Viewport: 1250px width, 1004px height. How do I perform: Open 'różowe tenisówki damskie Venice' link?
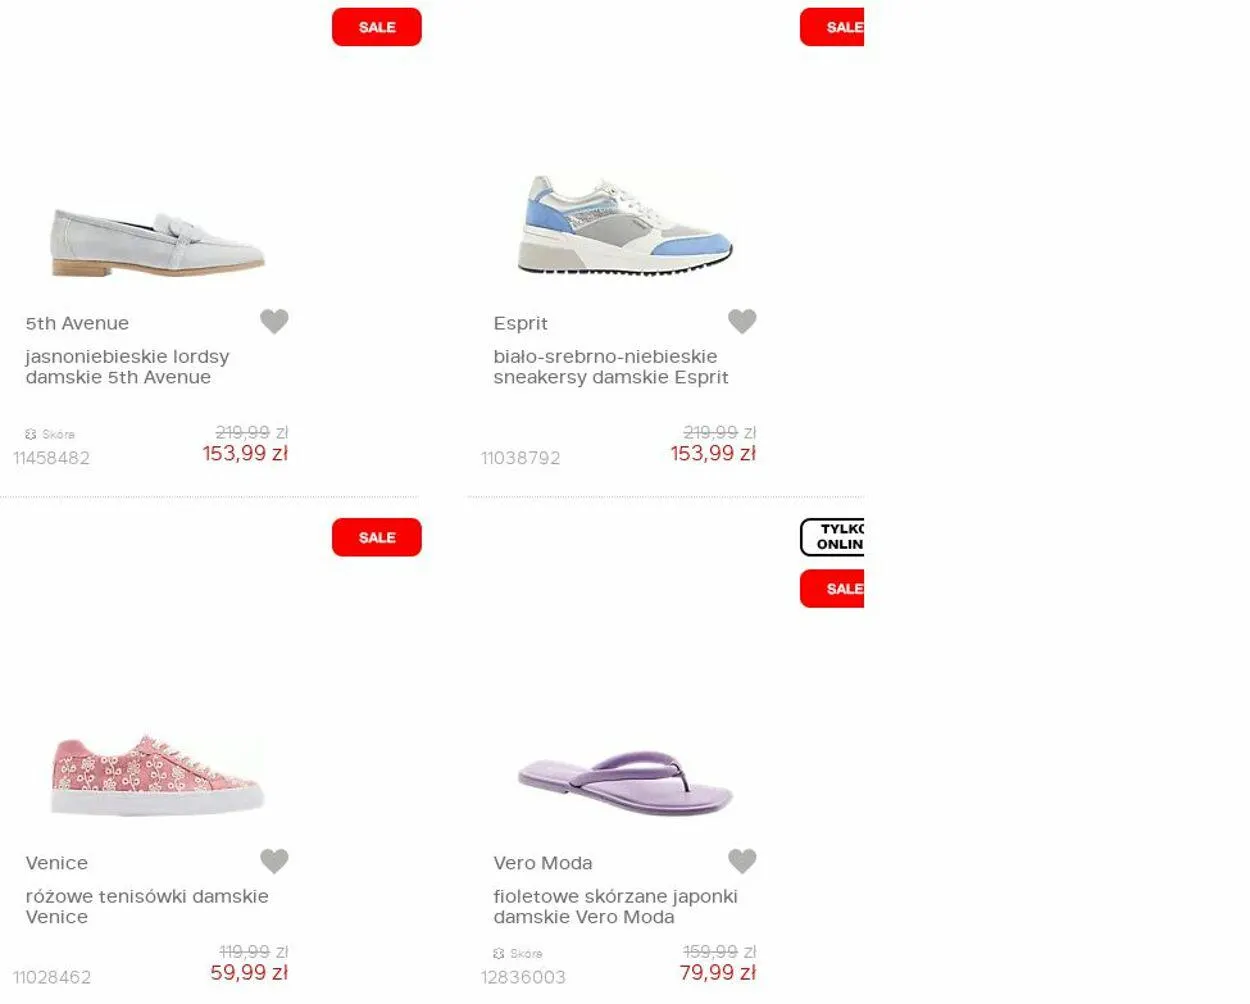coord(147,906)
